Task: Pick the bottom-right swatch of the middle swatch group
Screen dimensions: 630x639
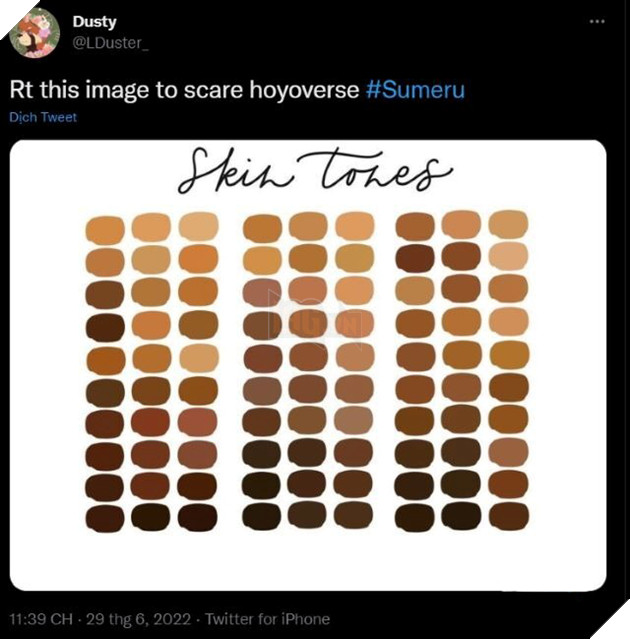Action: pos(354,515)
